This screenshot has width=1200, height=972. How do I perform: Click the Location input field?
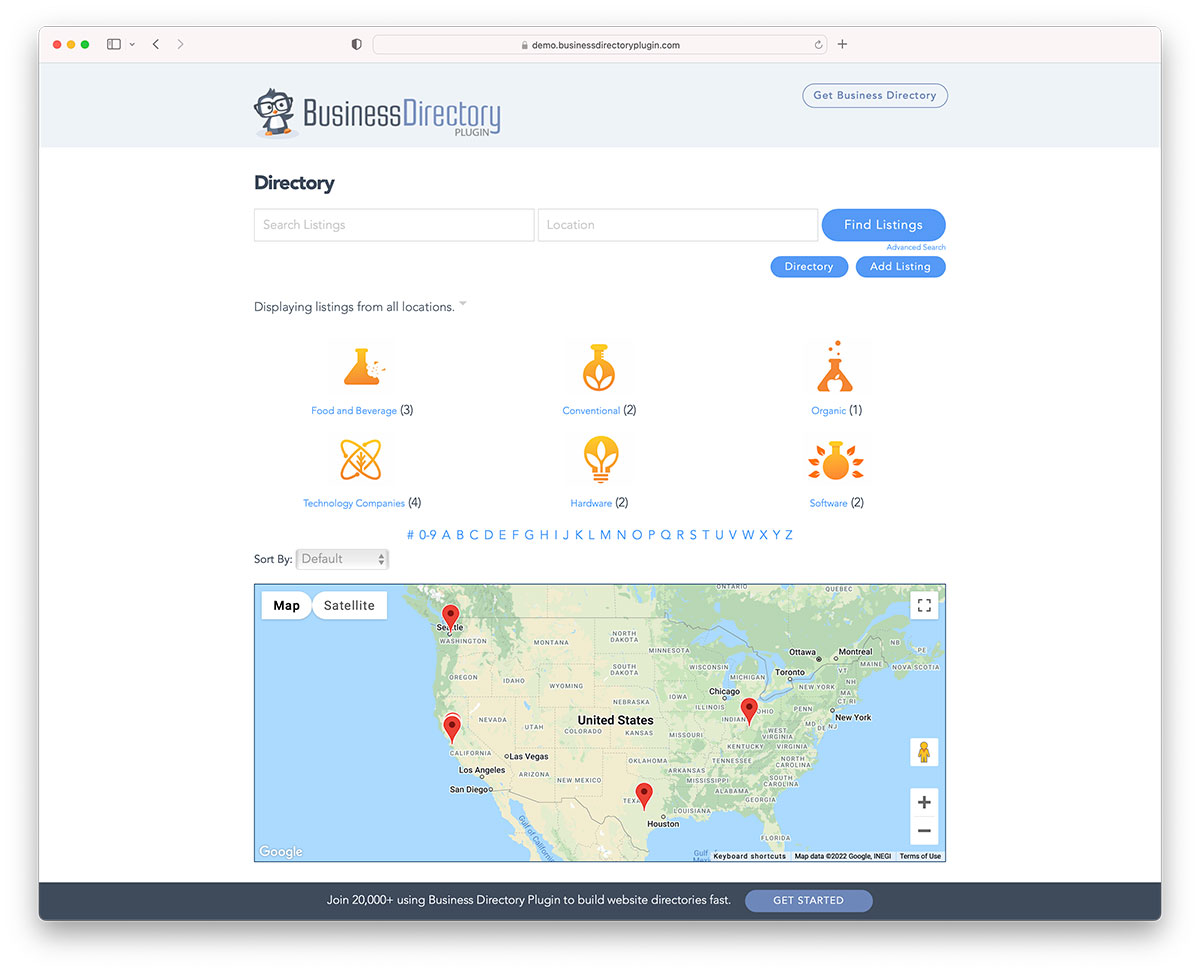[x=678, y=225]
